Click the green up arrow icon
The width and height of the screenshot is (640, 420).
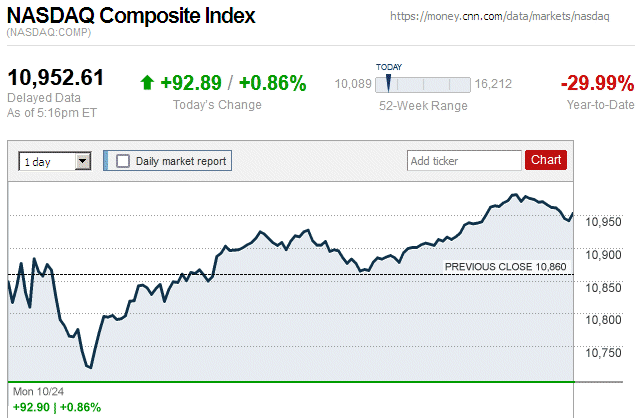[x=147, y=84]
